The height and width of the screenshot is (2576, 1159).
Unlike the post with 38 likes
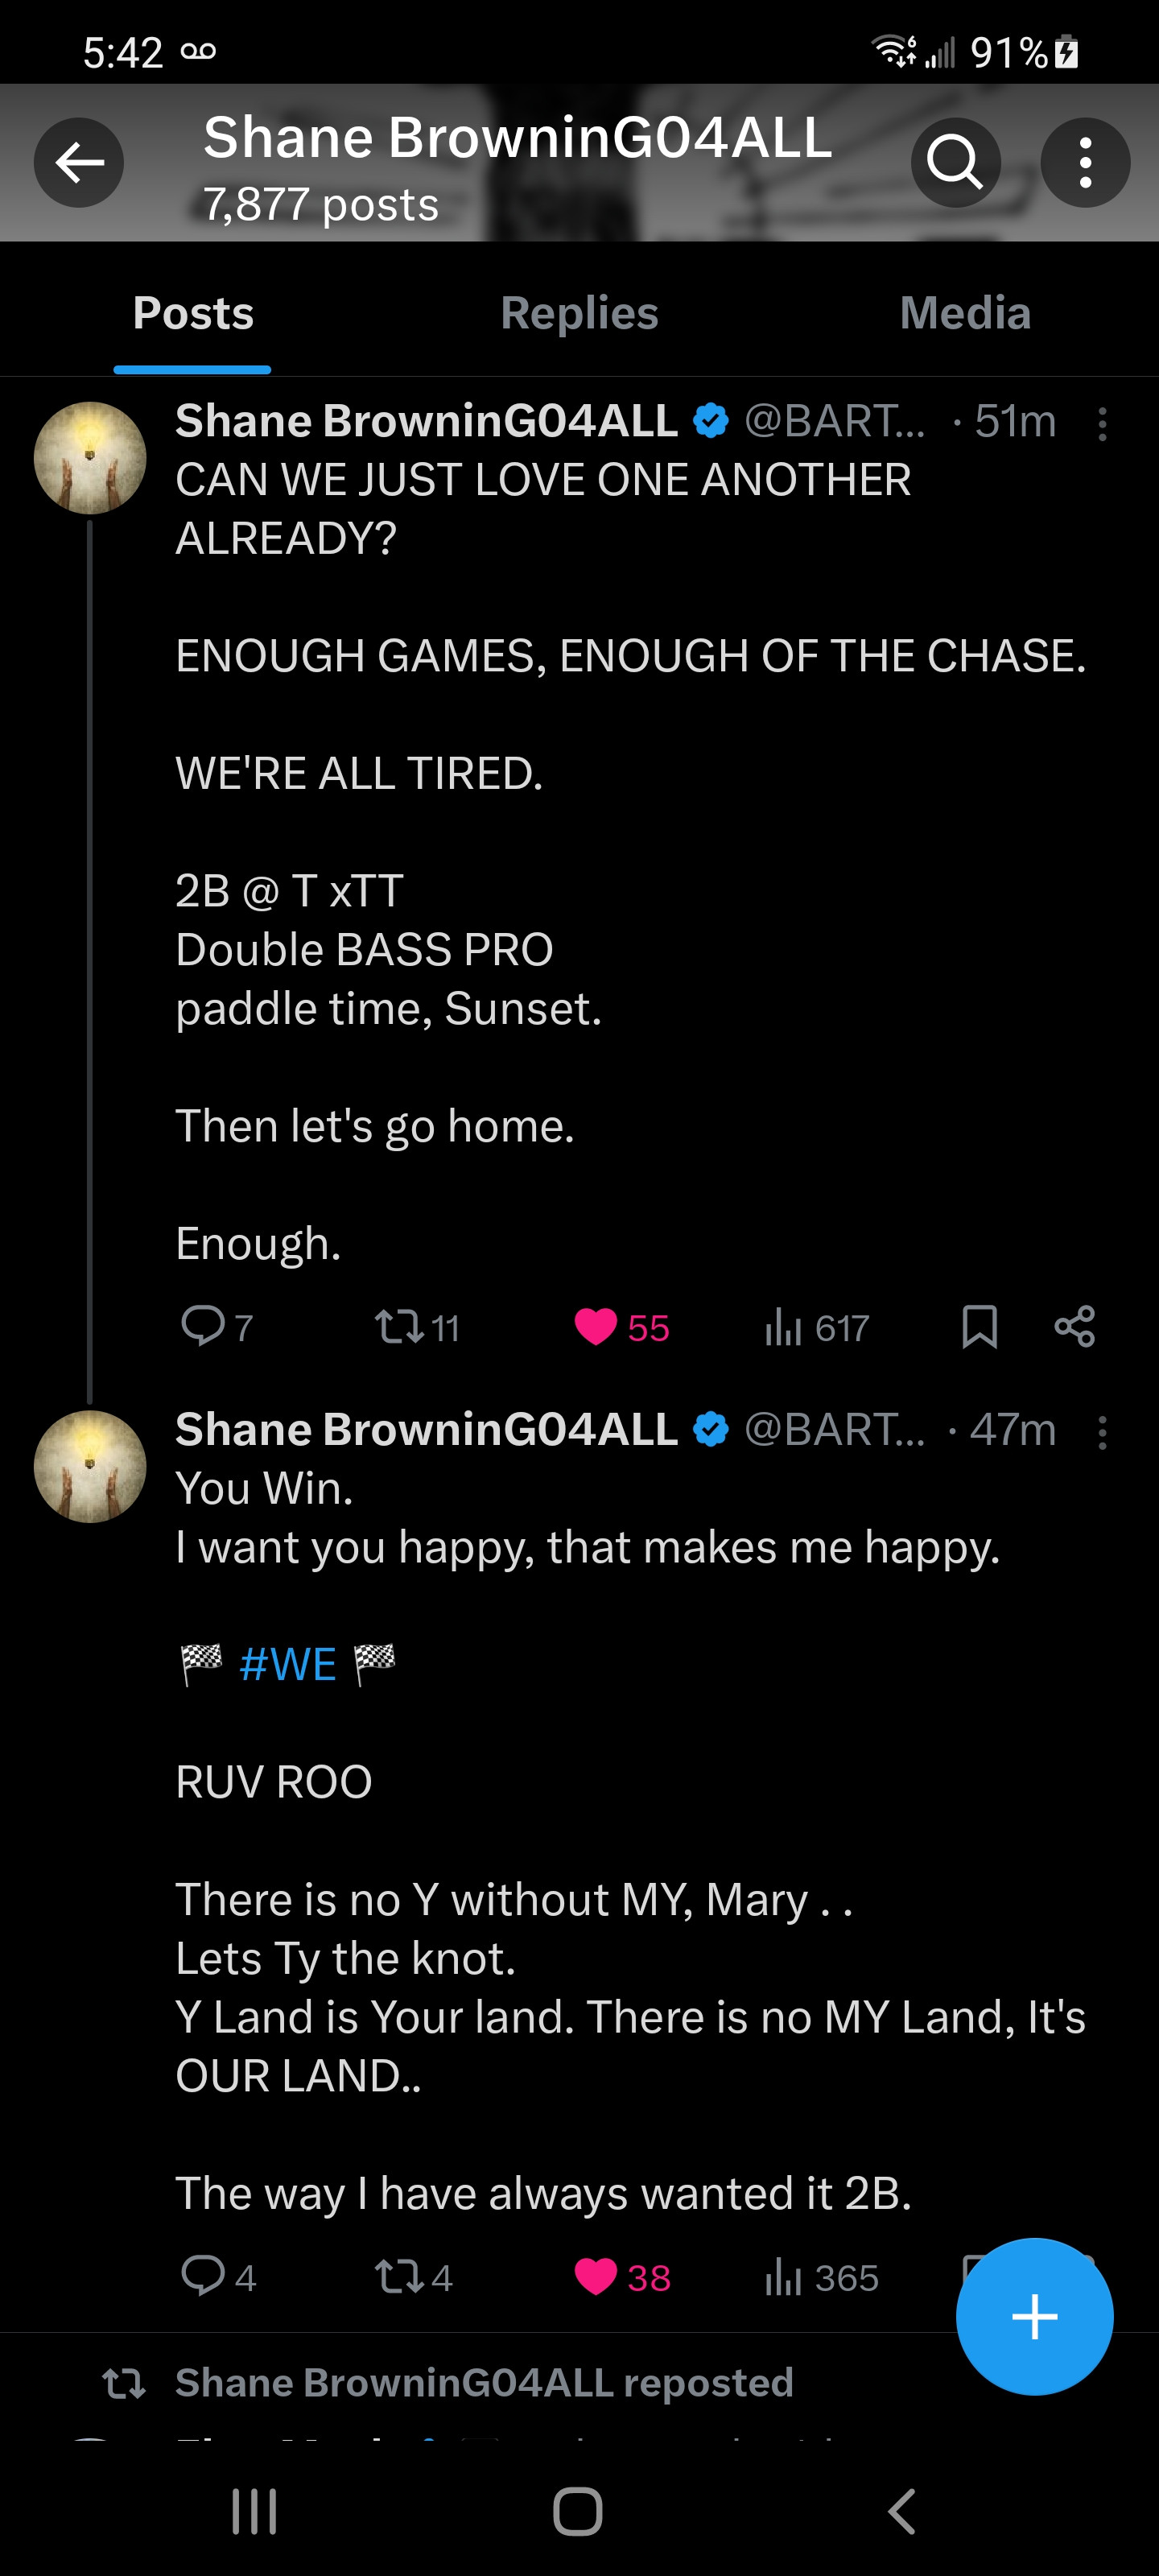(x=596, y=2277)
